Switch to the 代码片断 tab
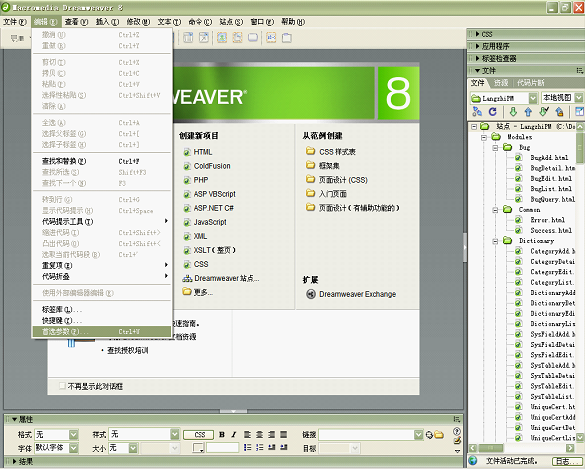This screenshot has width=585, height=469. [x=531, y=83]
